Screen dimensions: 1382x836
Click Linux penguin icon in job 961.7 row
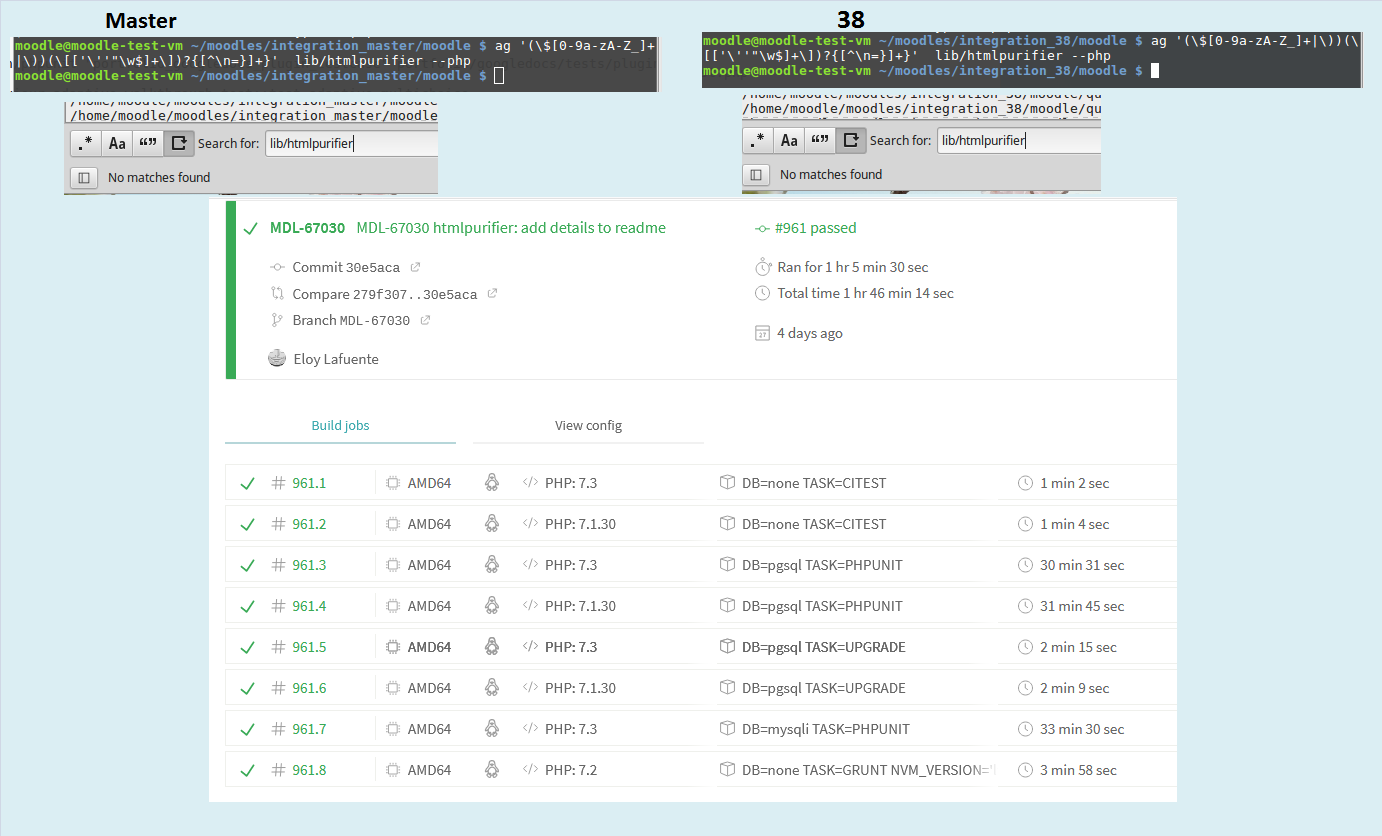(x=491, y=729)
